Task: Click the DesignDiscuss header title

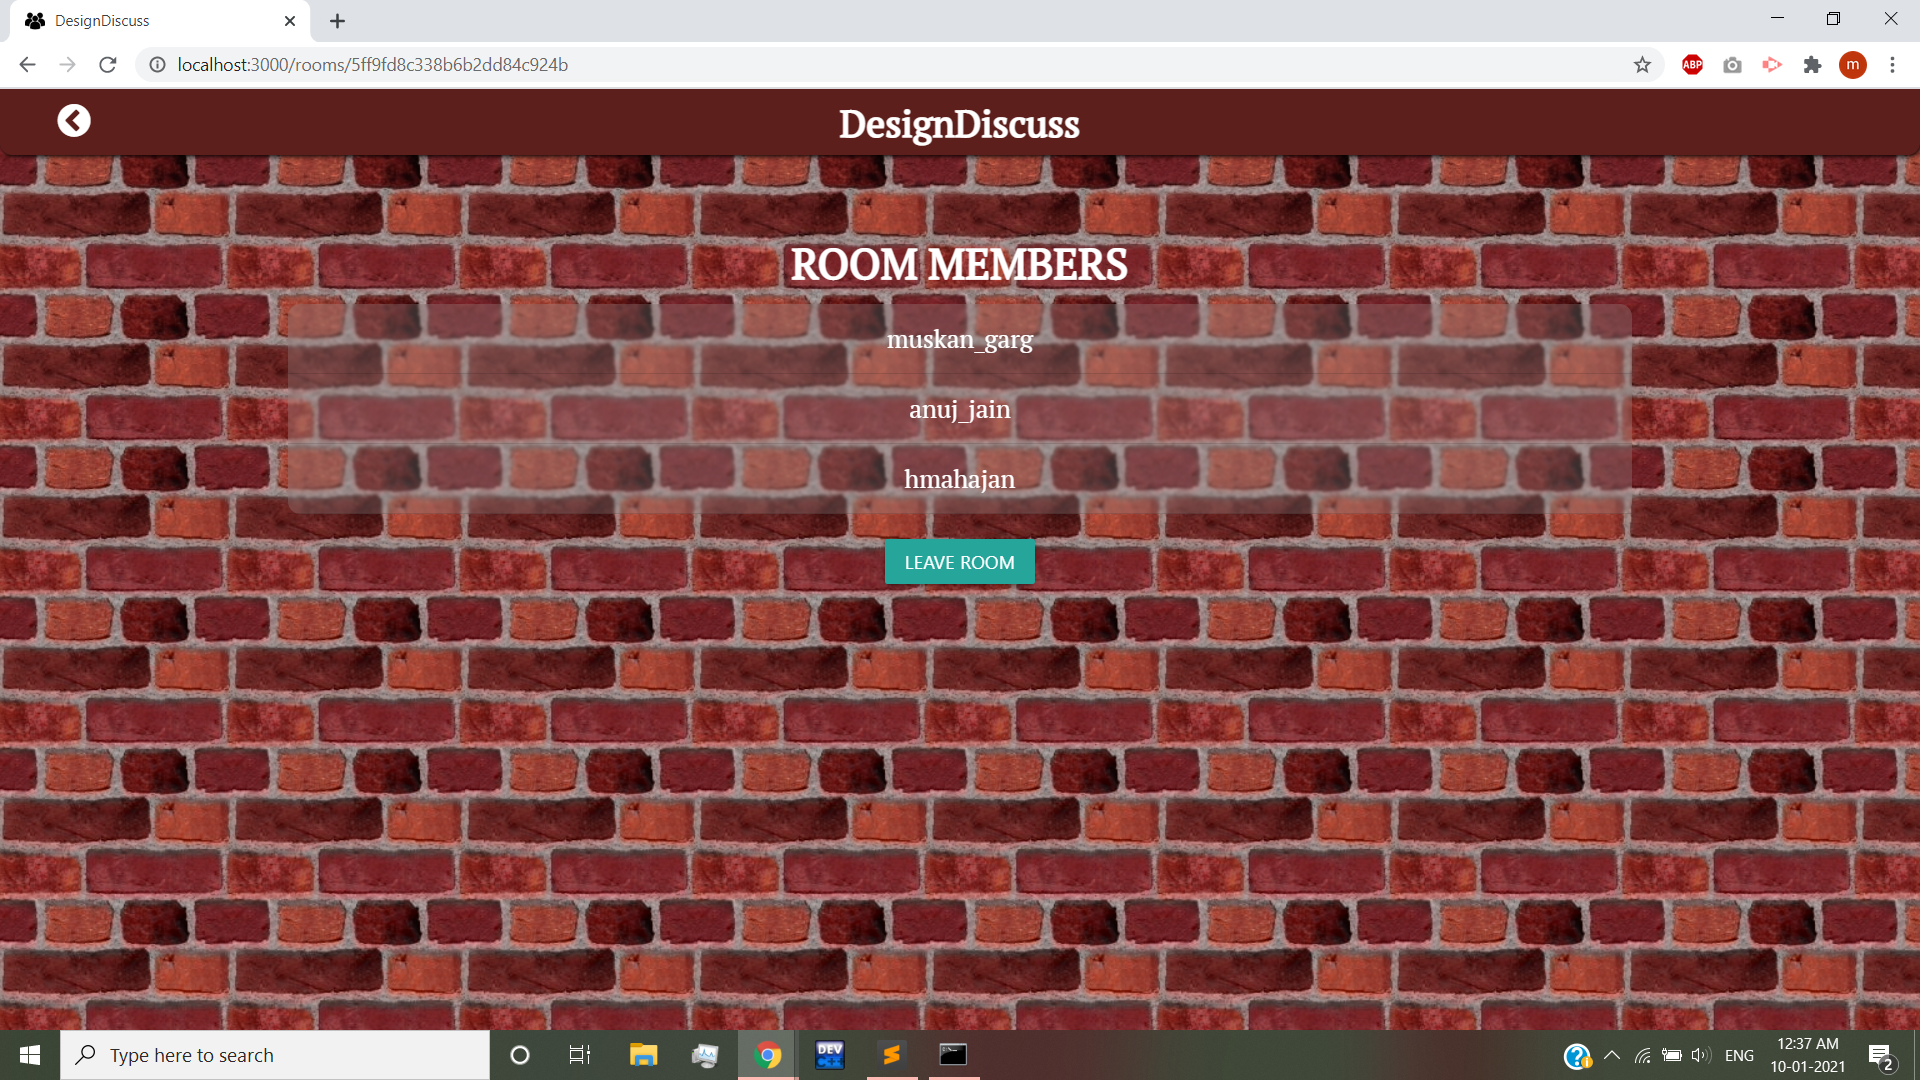Action: click(x=959, y=124)
